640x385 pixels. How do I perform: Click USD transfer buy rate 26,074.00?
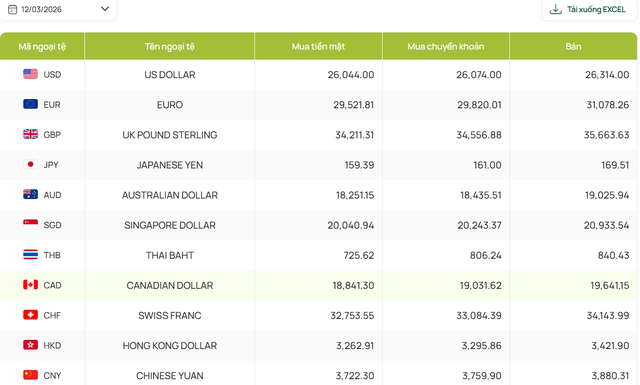(x=479, y=75)
